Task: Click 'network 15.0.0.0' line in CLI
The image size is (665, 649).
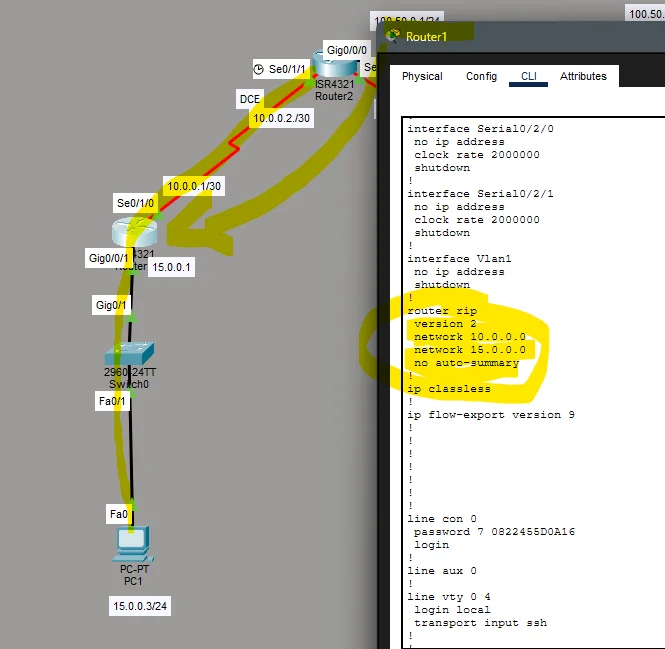Action: [470, 350]
